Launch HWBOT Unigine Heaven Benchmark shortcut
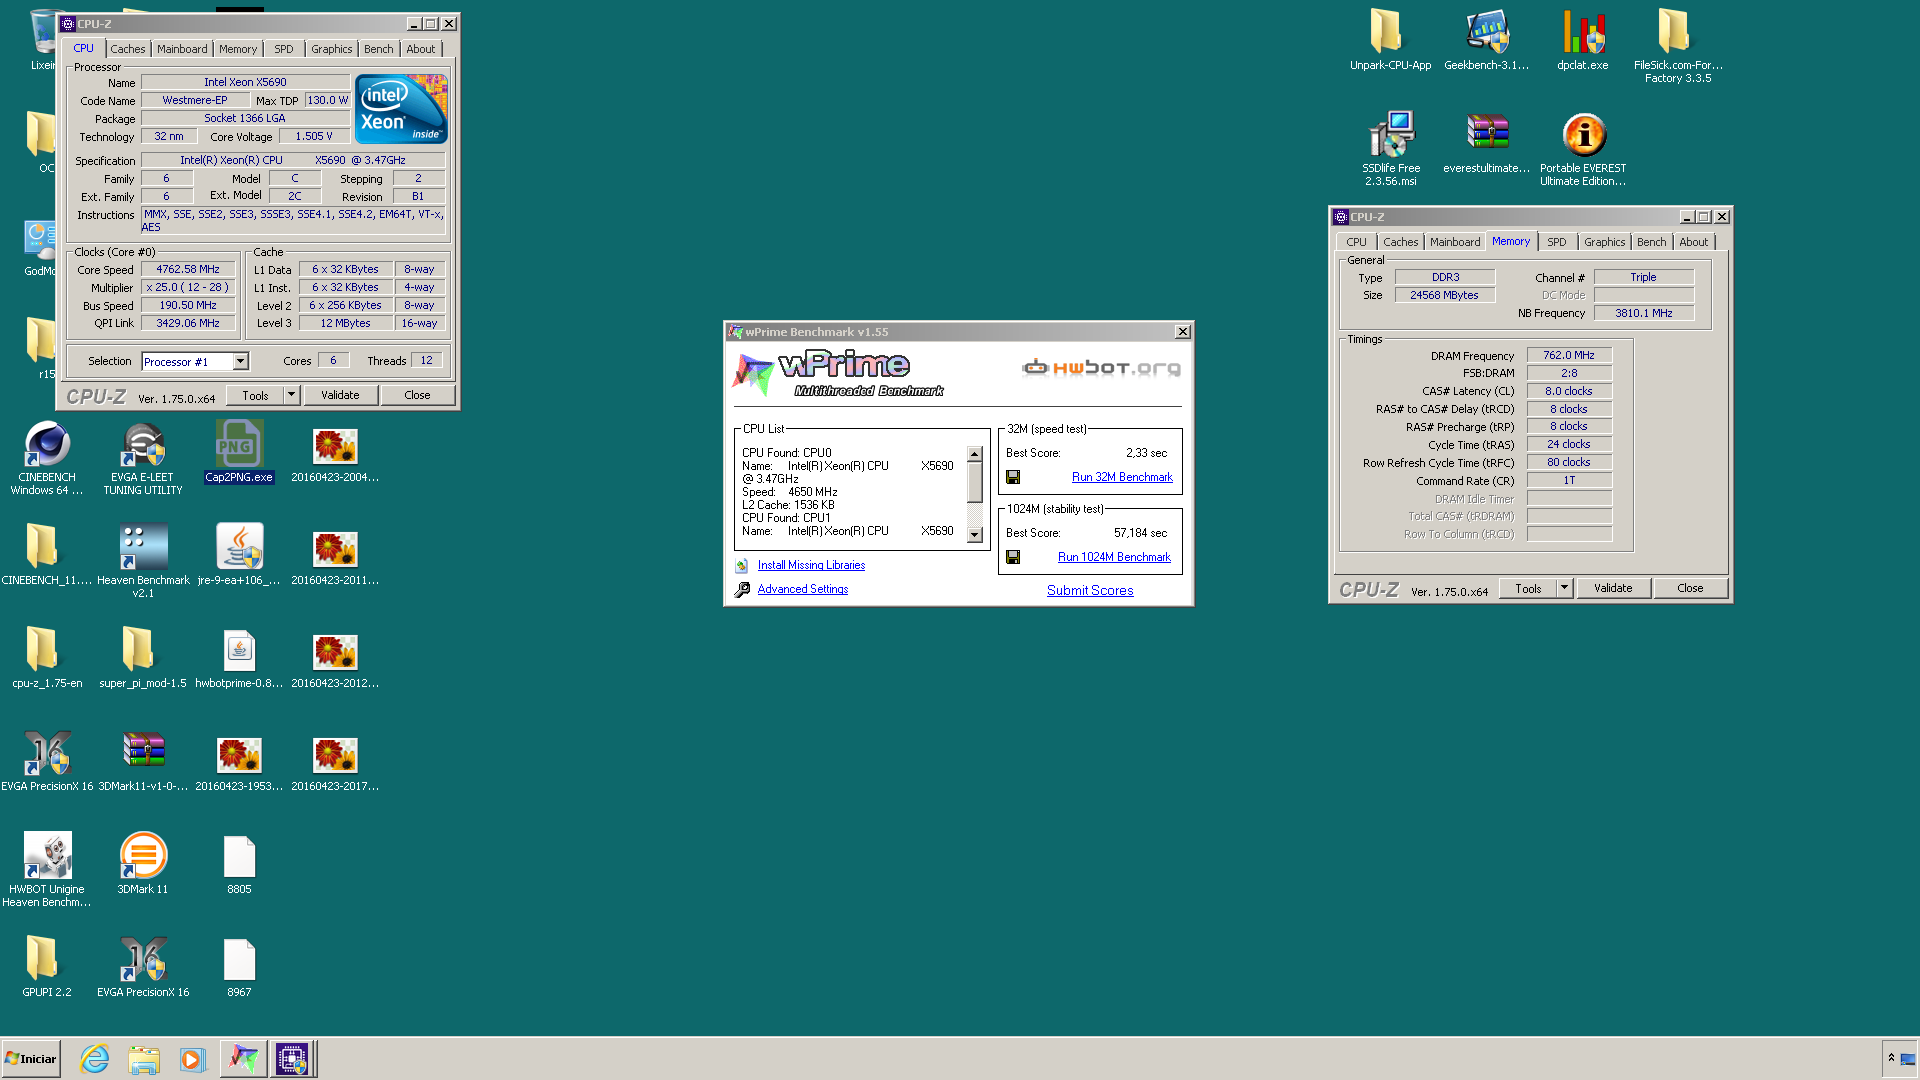Viewport: 1920px width, 1080px height. pyautogui.click(x=47, y=869)
